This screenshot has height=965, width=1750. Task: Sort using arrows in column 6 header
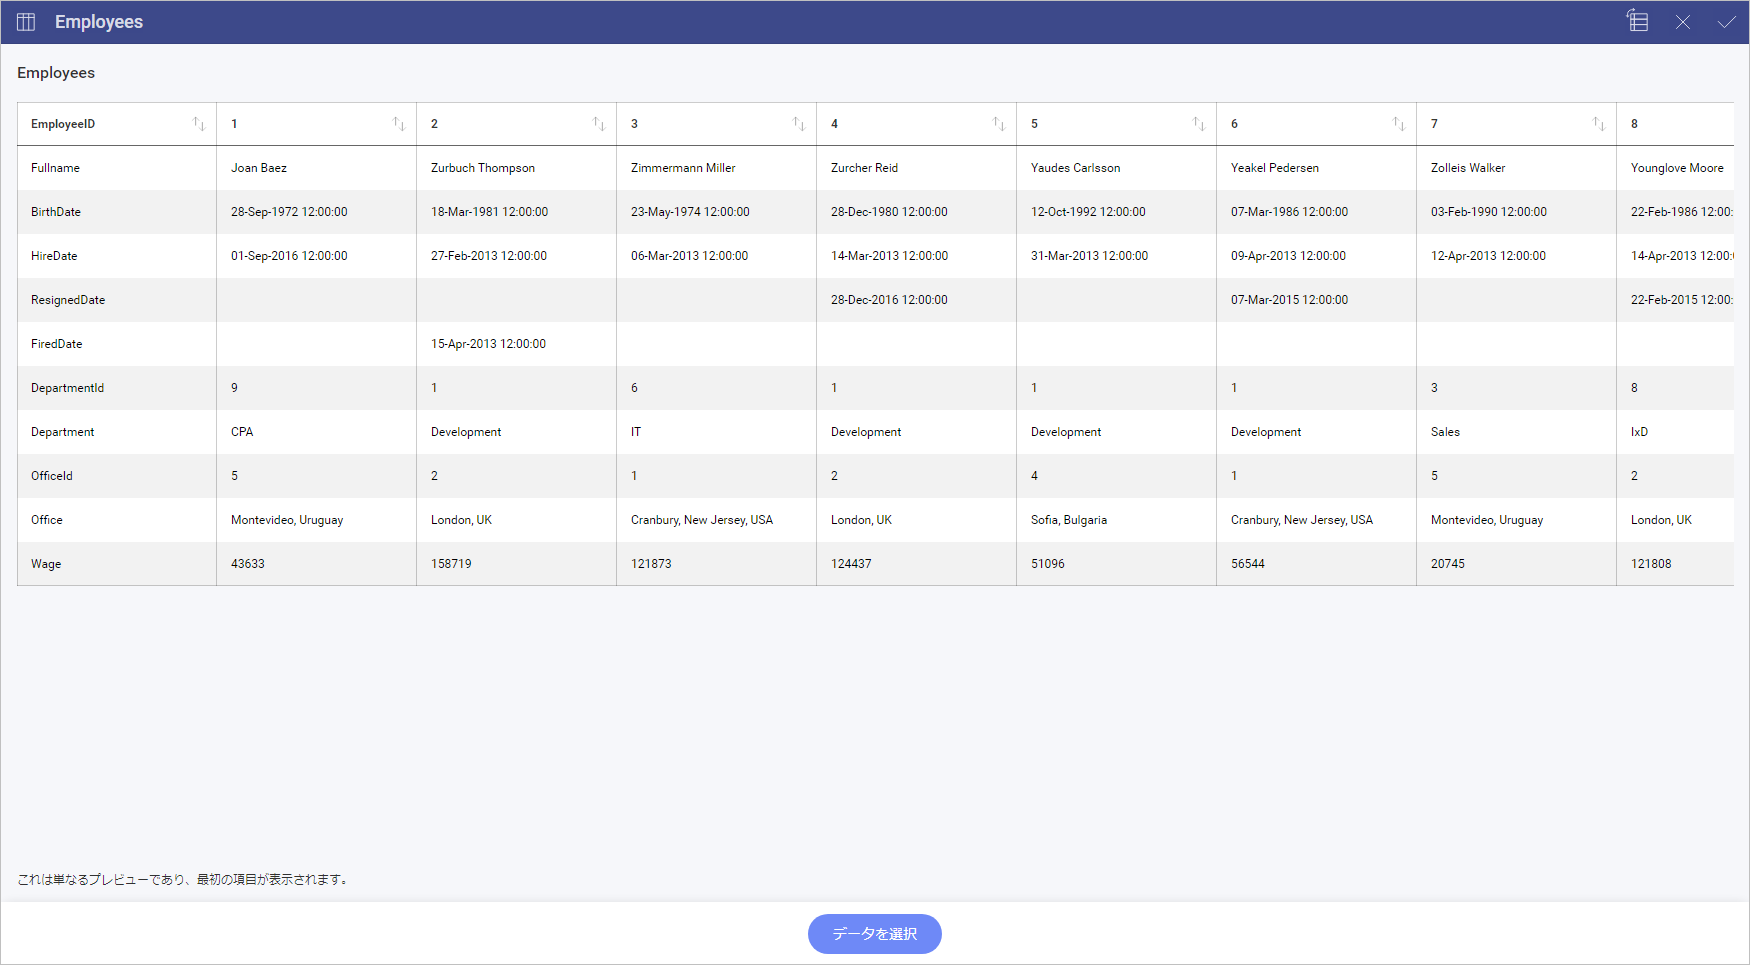point(1399,124)
